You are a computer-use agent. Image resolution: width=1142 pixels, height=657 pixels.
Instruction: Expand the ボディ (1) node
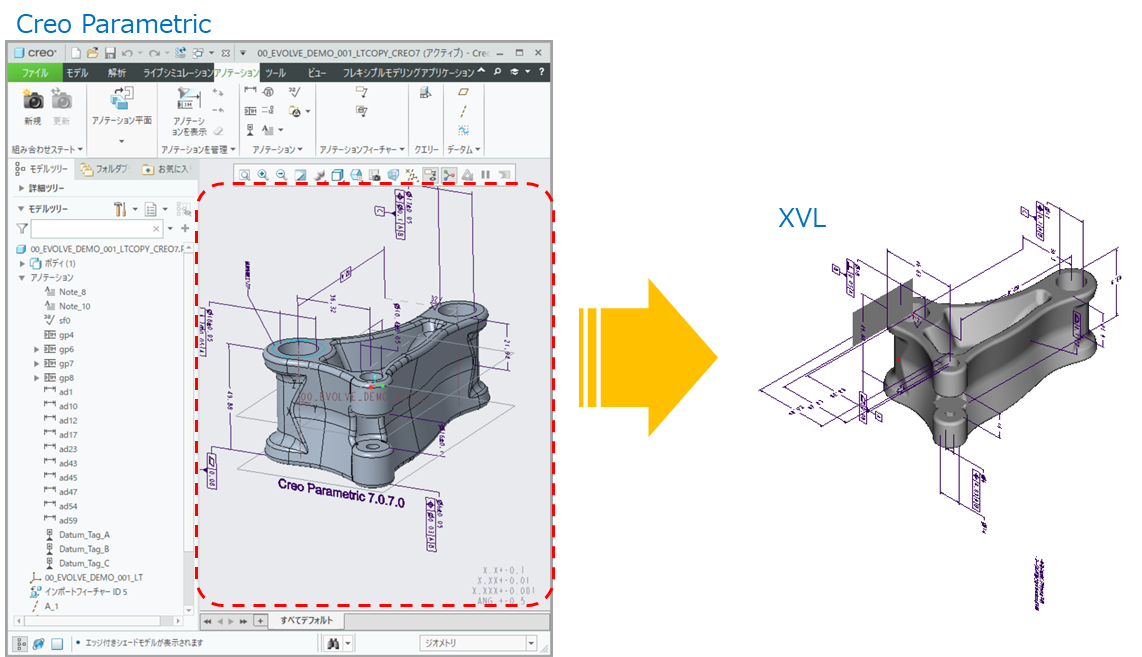point(23,264)
